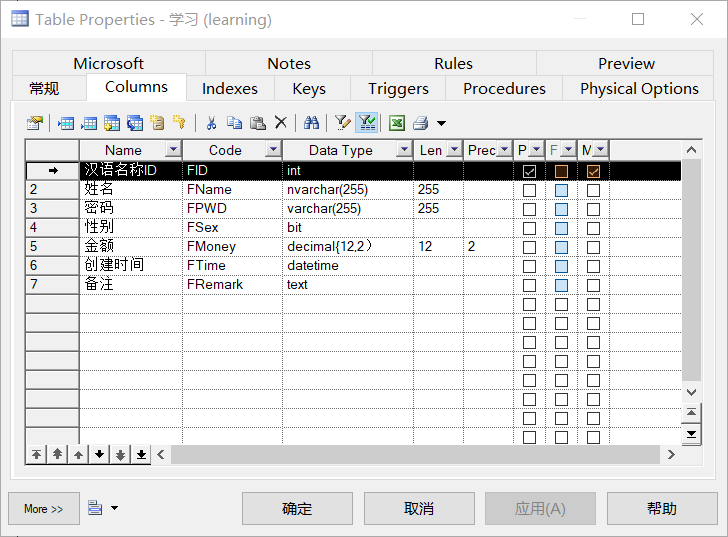
Task: Switch to the Triggers tab
Action: (x=398, y=88)
